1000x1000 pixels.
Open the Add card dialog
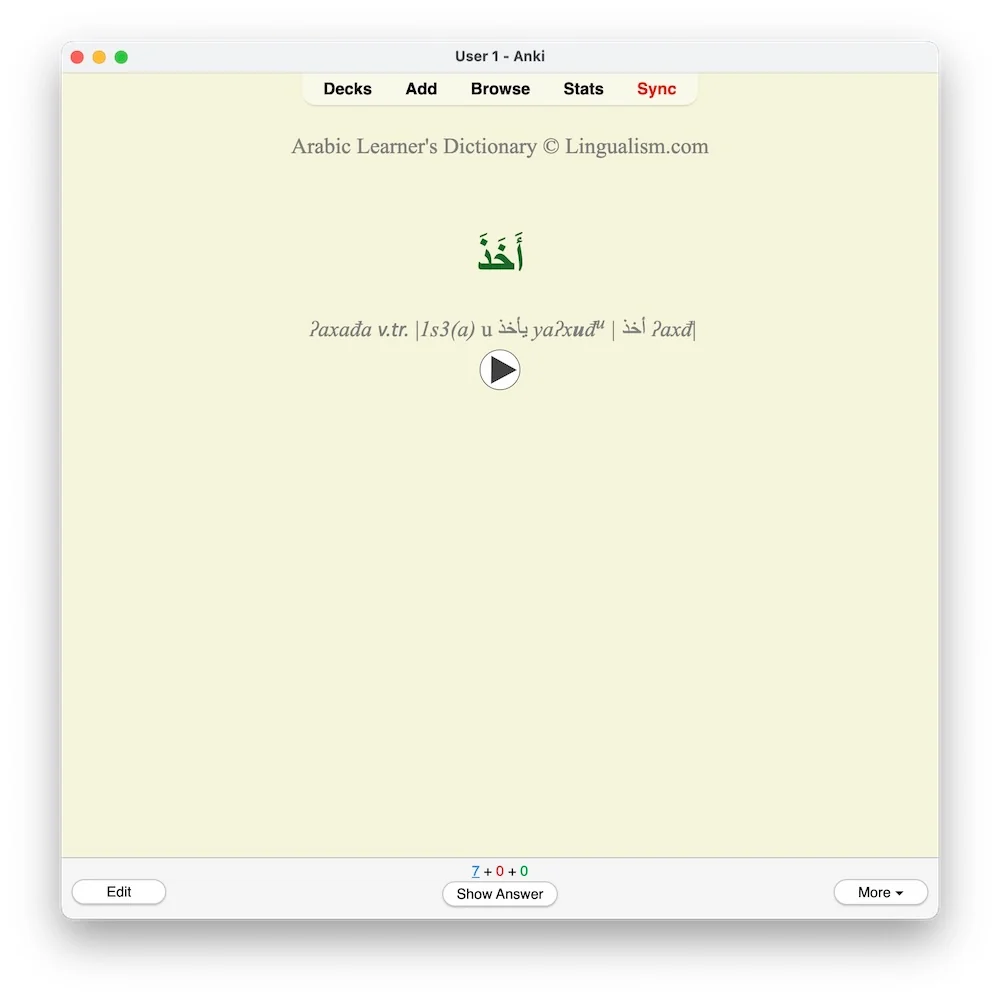point(421,89)
